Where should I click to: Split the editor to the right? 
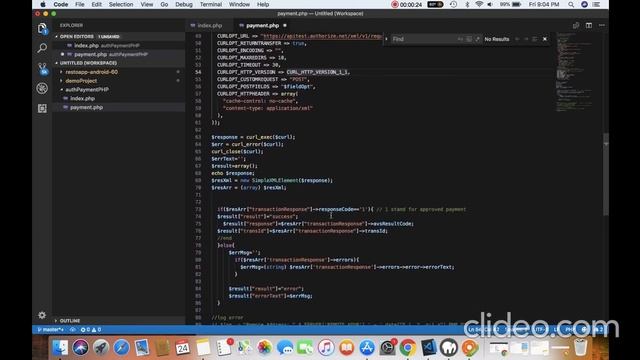point(589,25)
